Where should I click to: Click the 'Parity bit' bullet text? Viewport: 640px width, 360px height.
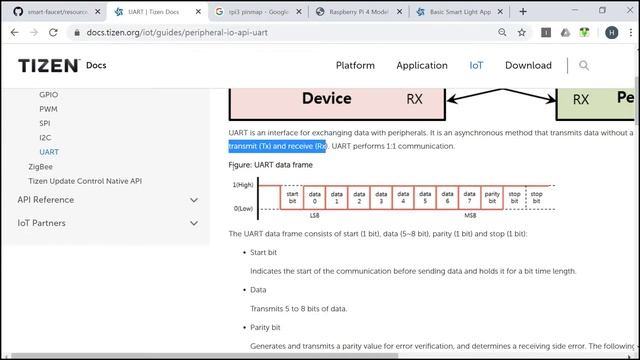[x=265, y=327]
